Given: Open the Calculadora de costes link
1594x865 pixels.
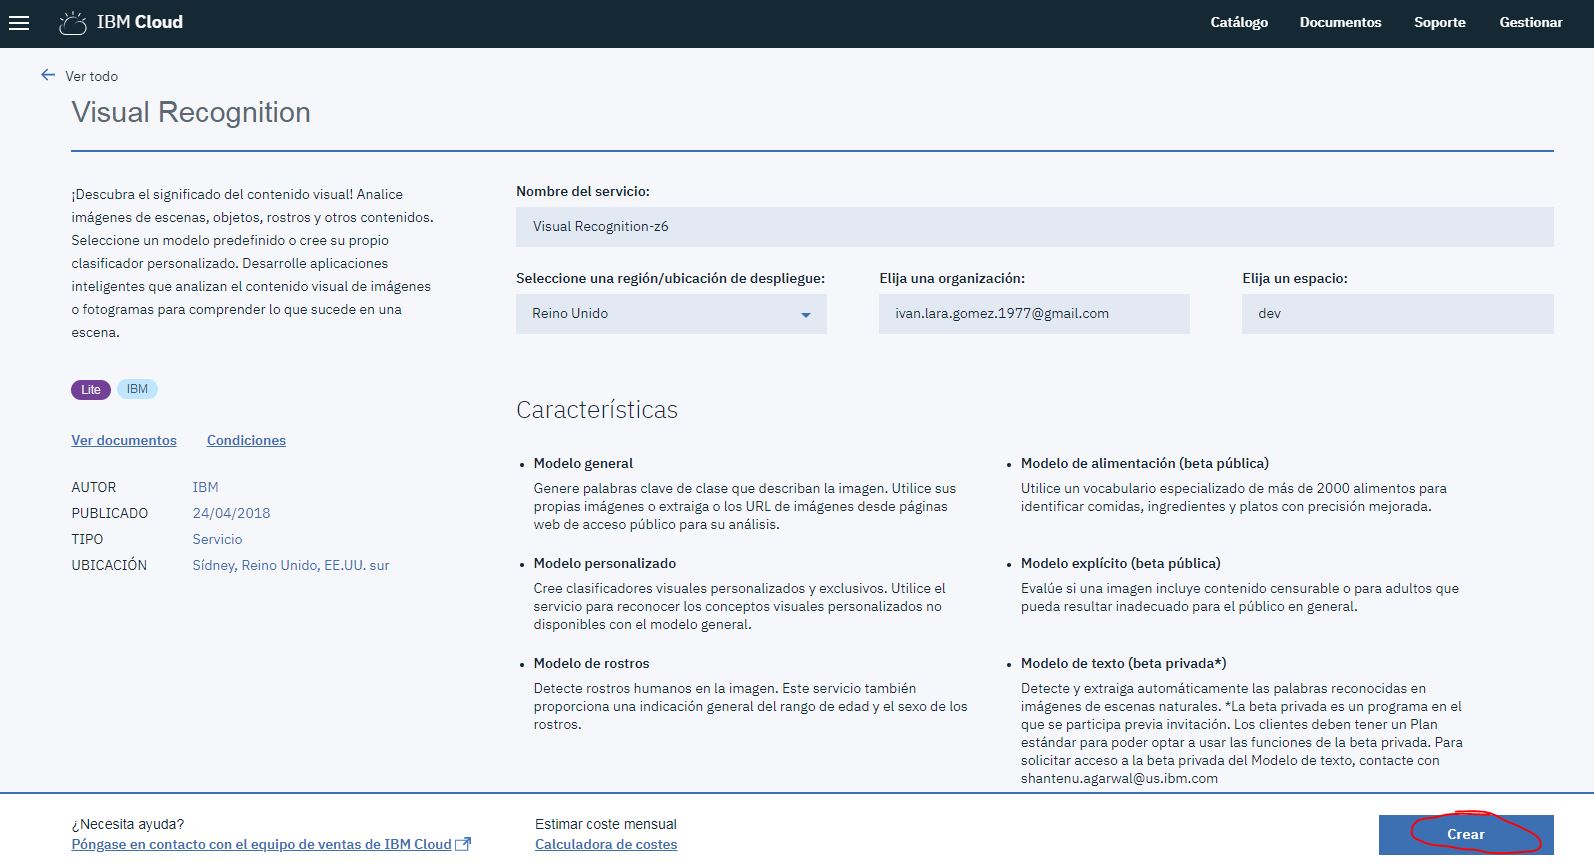Looking at the screenshot, I should click(x=606, y=844).
